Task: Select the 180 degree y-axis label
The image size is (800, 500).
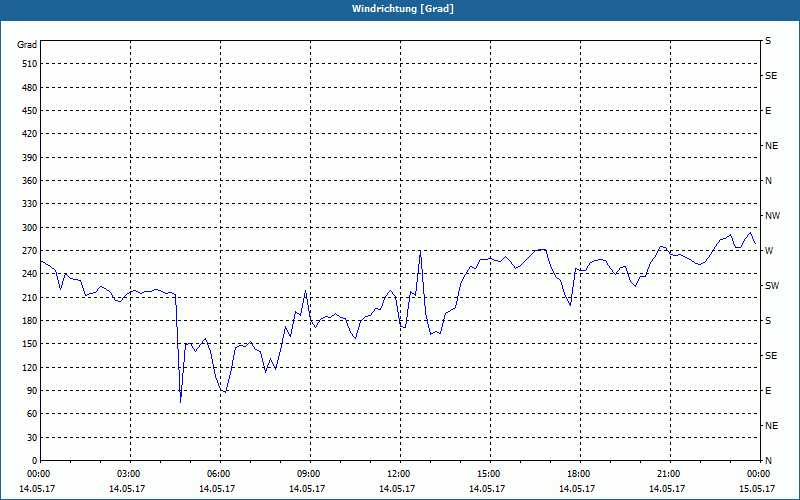Action: click(28, 321)
